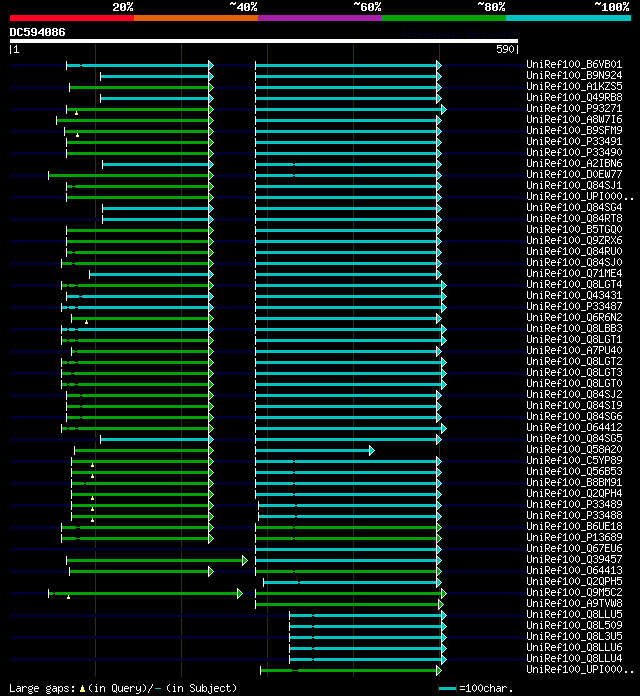Select the UniRef100_Q8LGT1 label
This screenshot has width=640, height=696.
574,339
